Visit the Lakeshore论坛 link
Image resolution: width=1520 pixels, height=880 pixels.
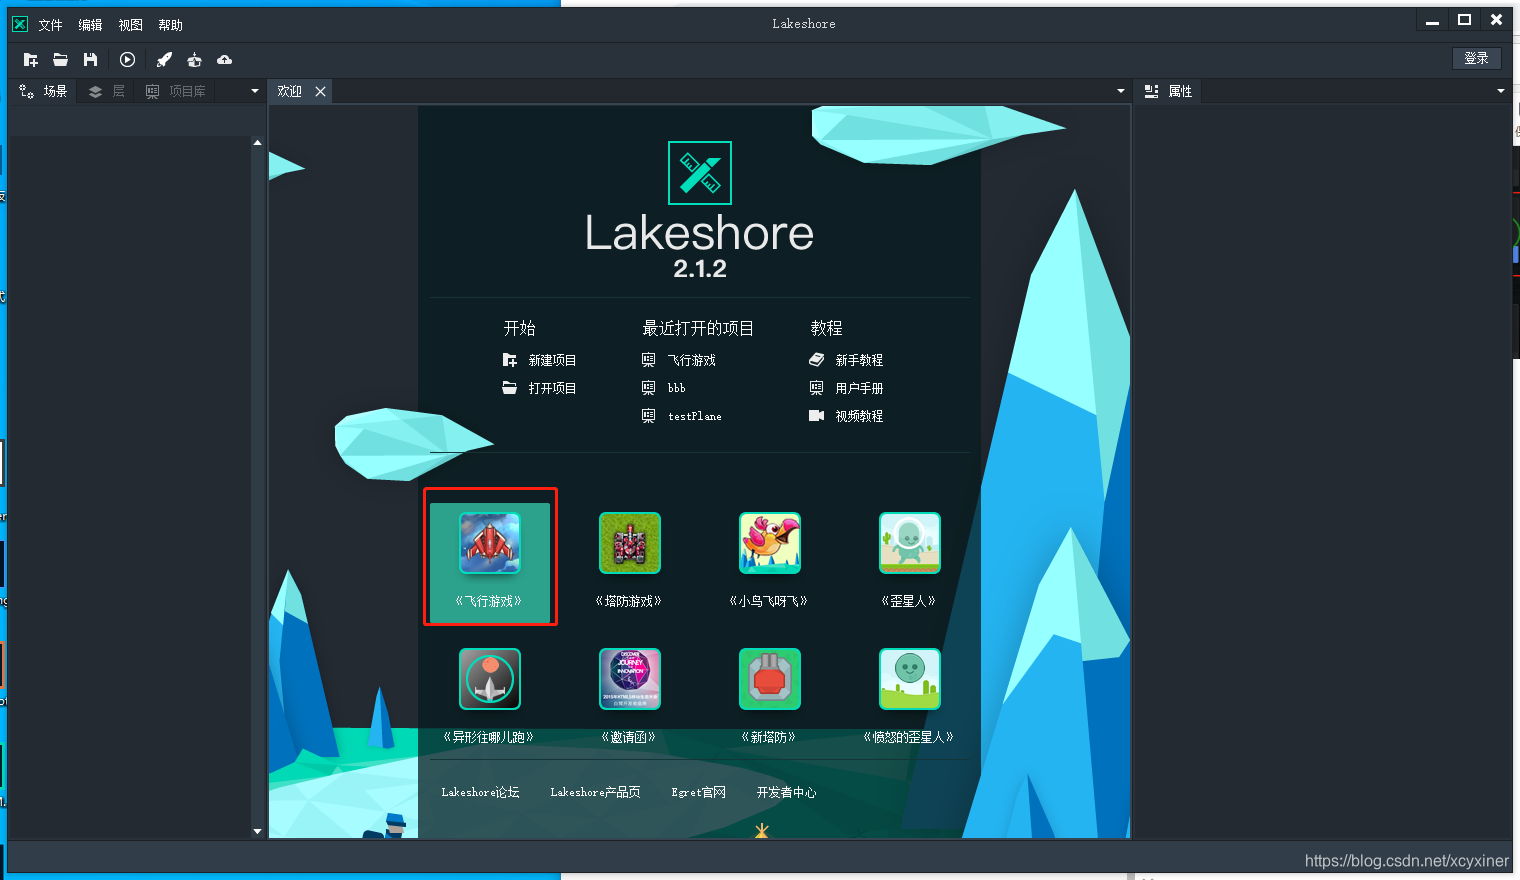click(480, 792)
